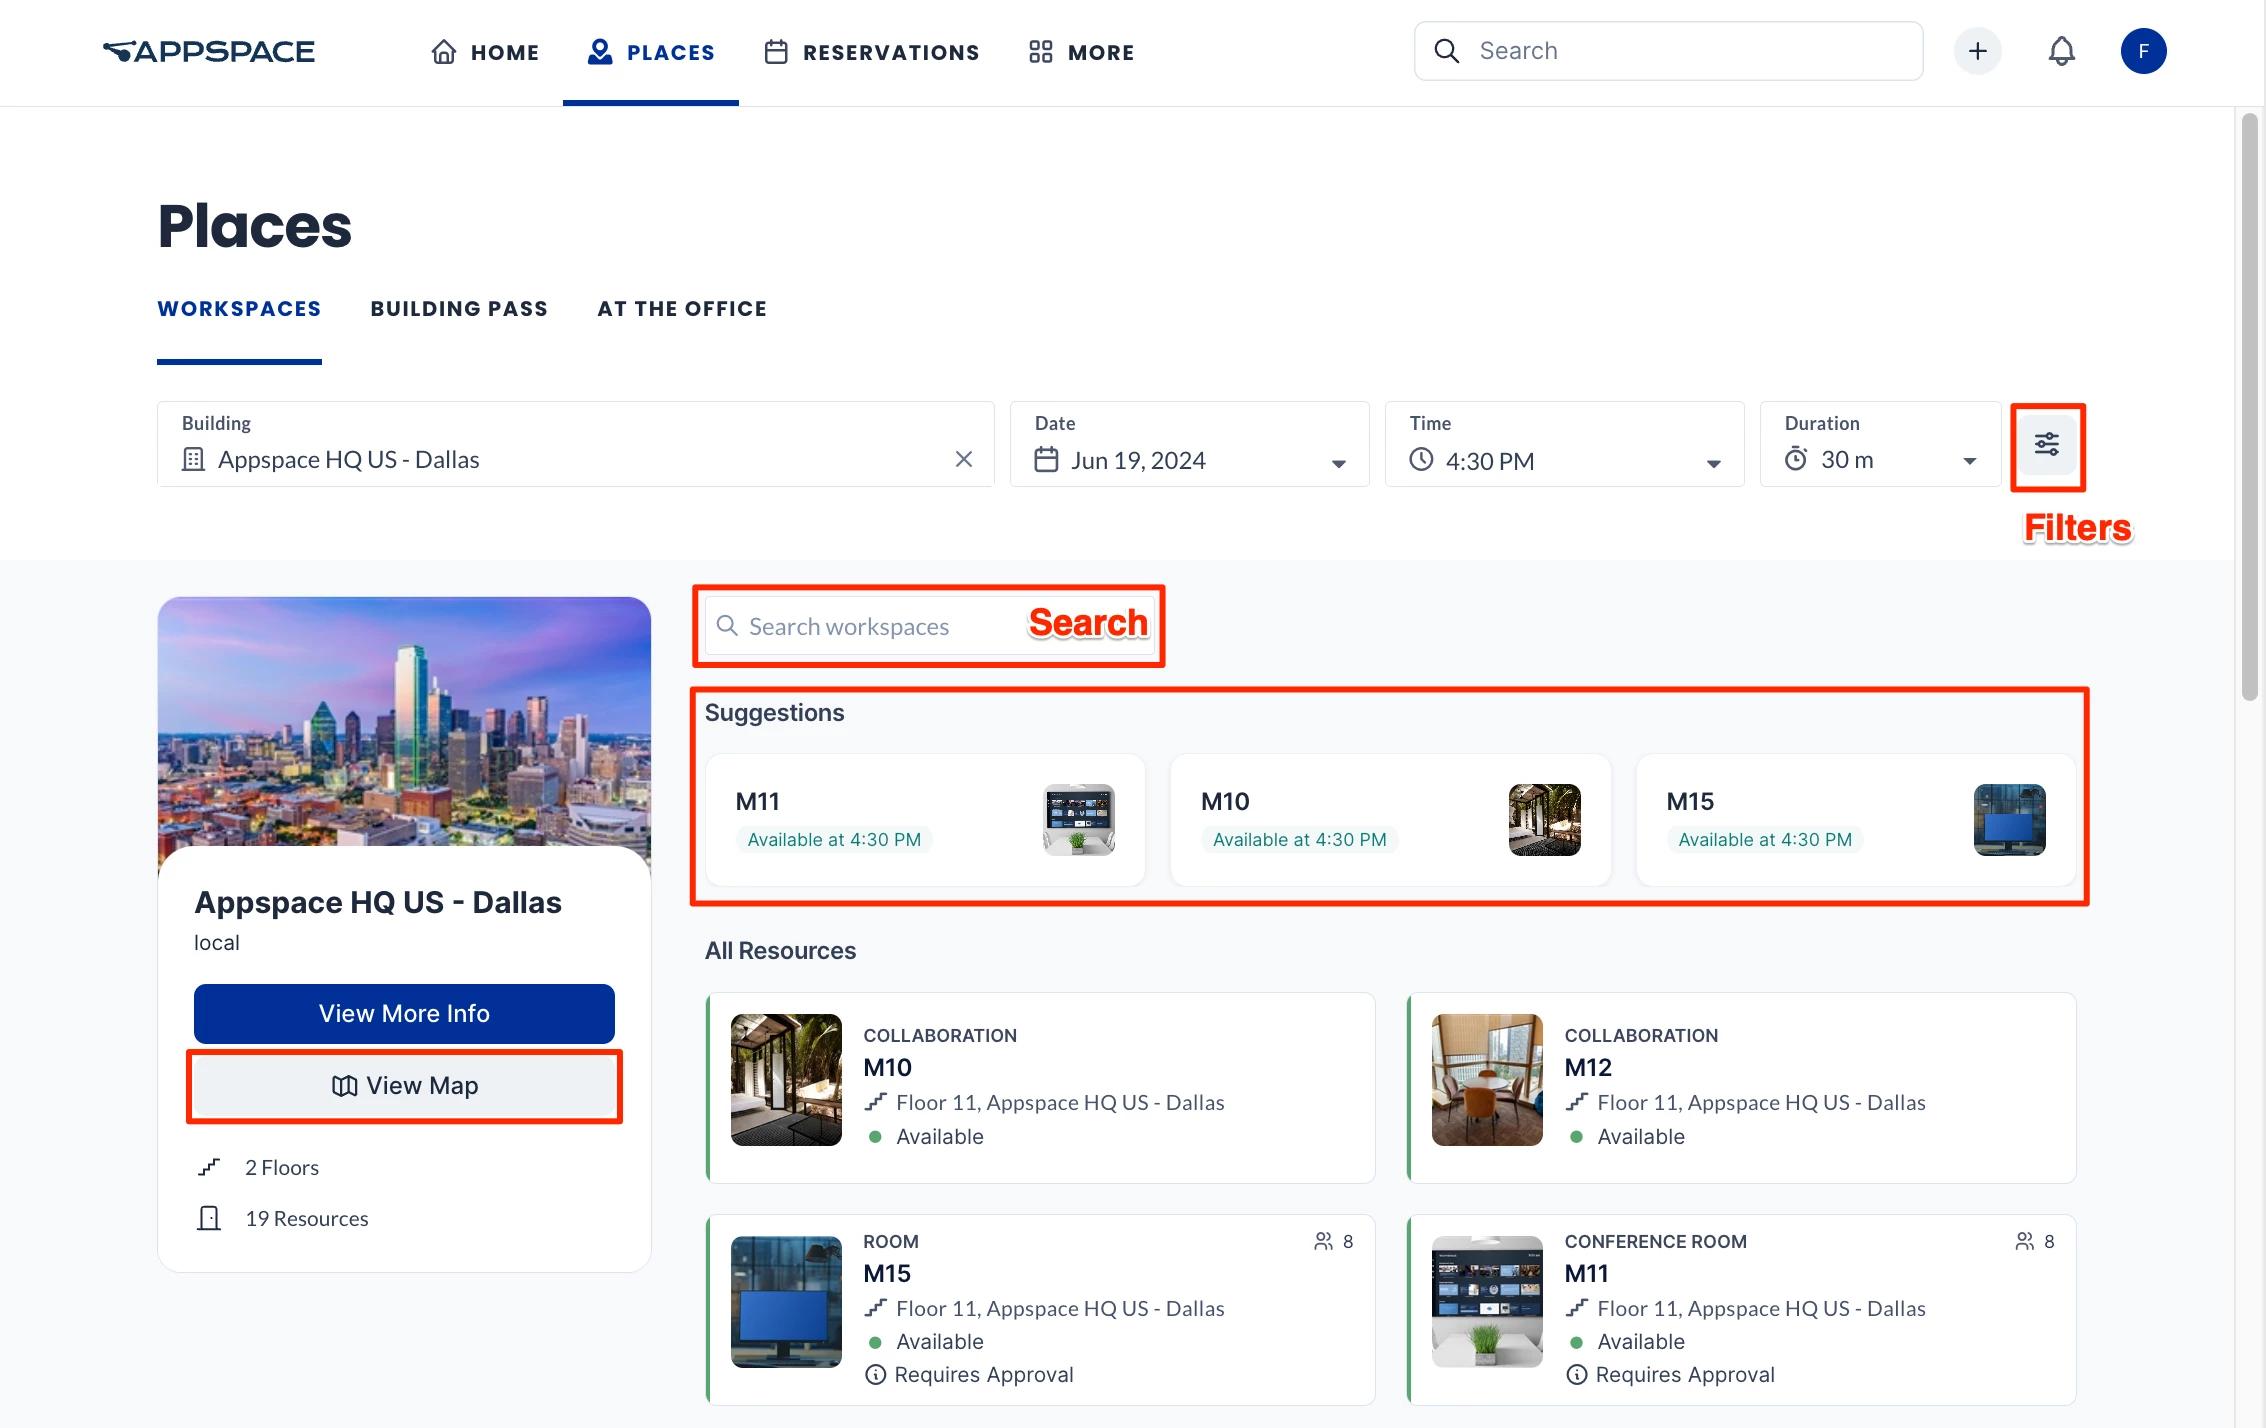Click the 2 Floors stairs icon
Screen dimensions: 2266x1428
coord(209,1167)
